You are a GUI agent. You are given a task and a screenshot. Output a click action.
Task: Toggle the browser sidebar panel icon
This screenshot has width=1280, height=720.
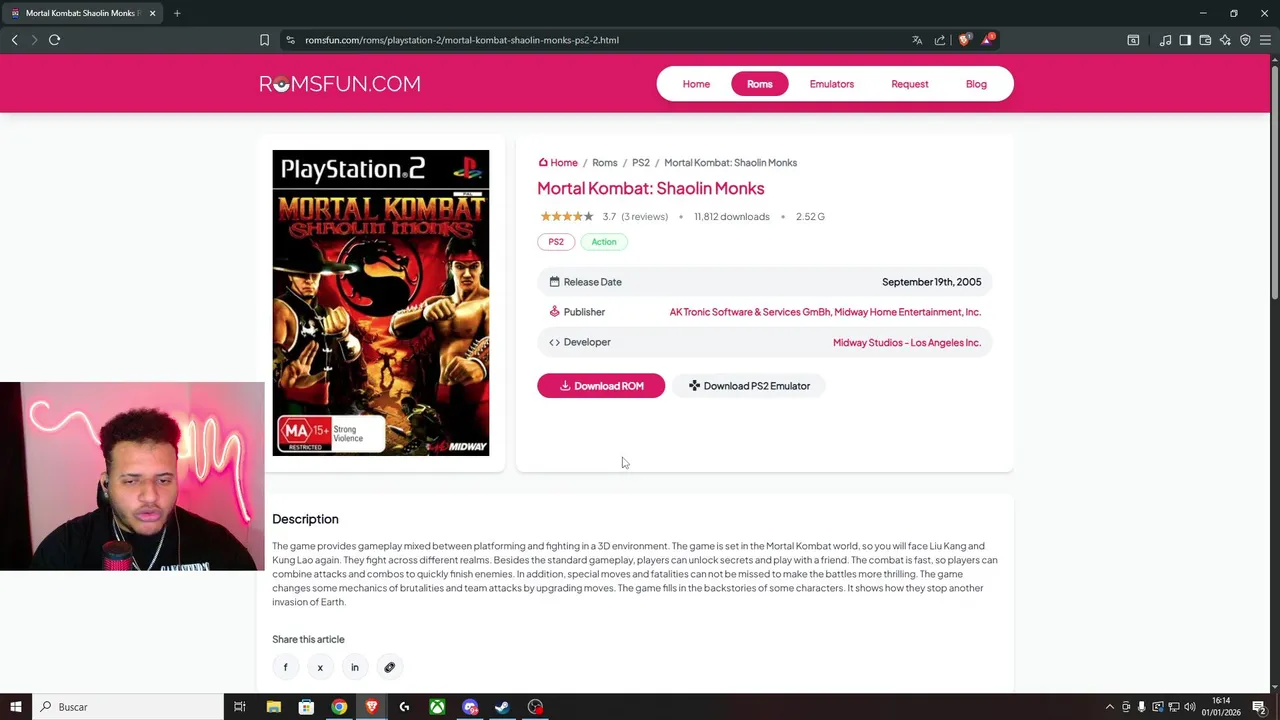[1185, 40]
